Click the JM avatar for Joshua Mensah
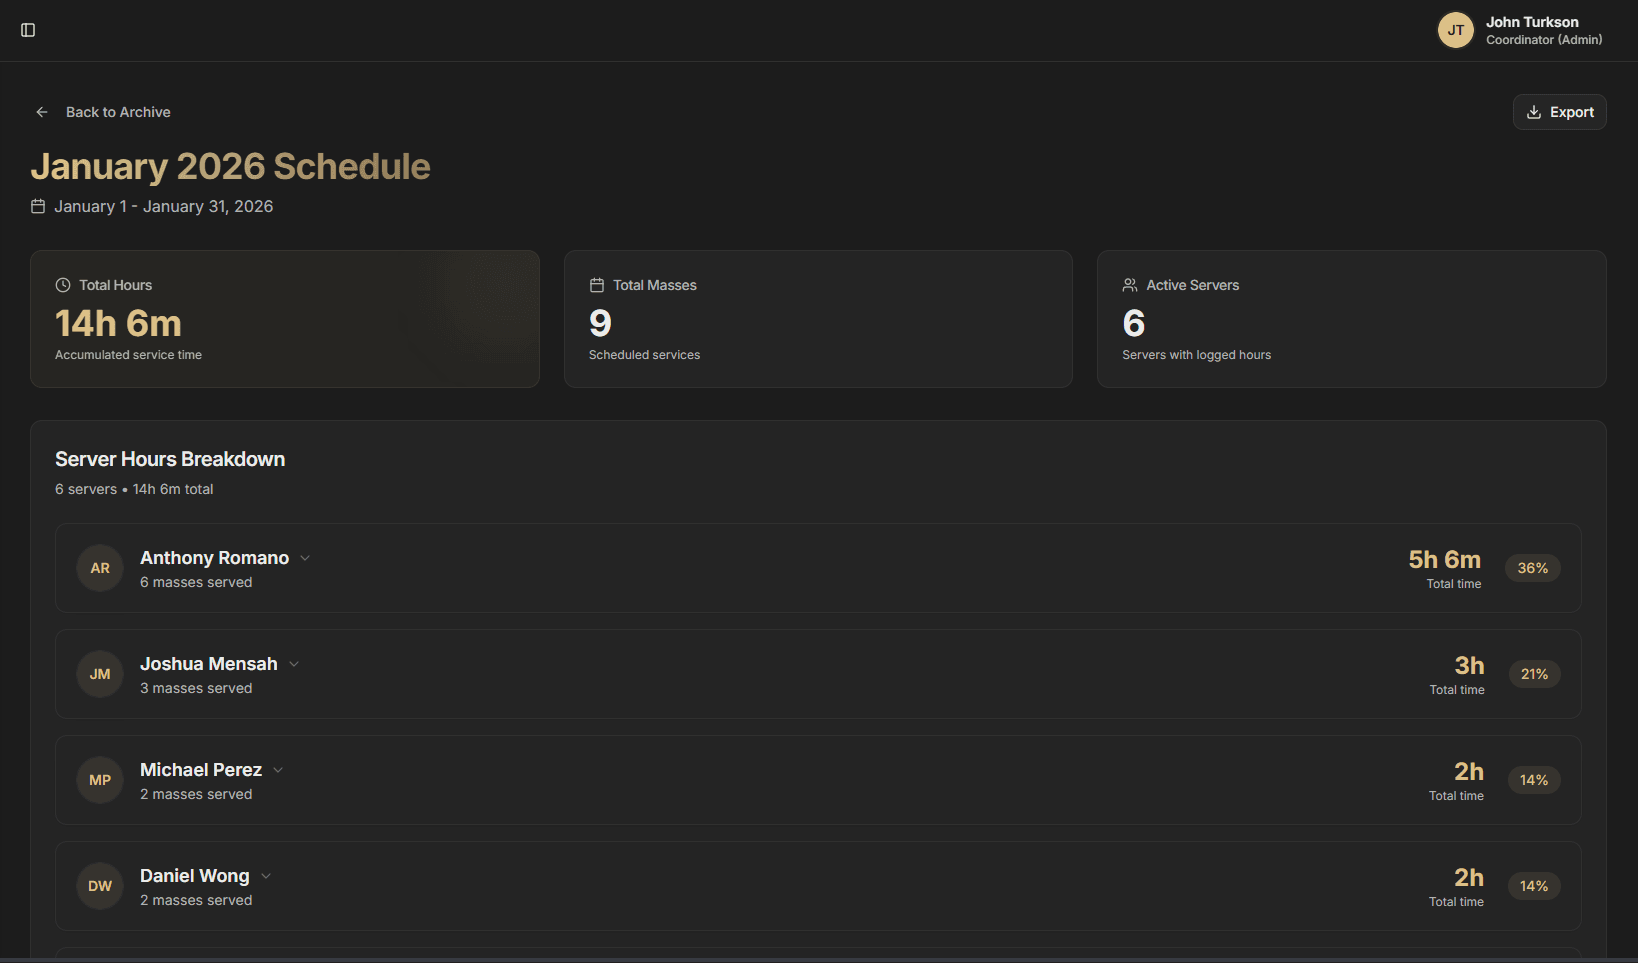1638x963 pixels. tap(100, 674)
